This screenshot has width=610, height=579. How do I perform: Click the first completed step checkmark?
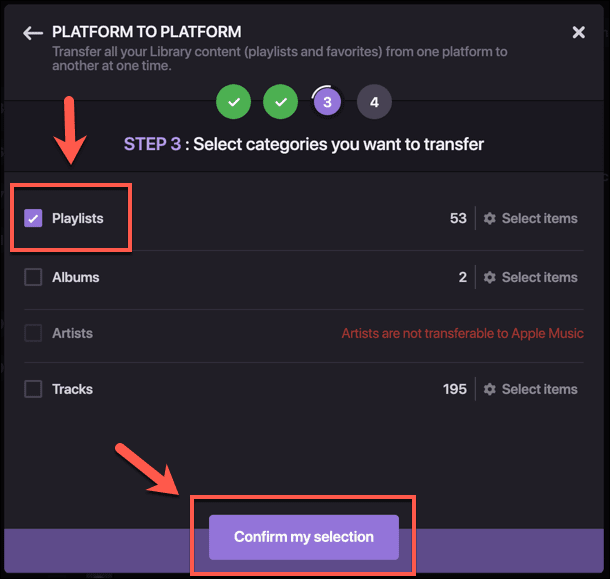coord(233,101)
